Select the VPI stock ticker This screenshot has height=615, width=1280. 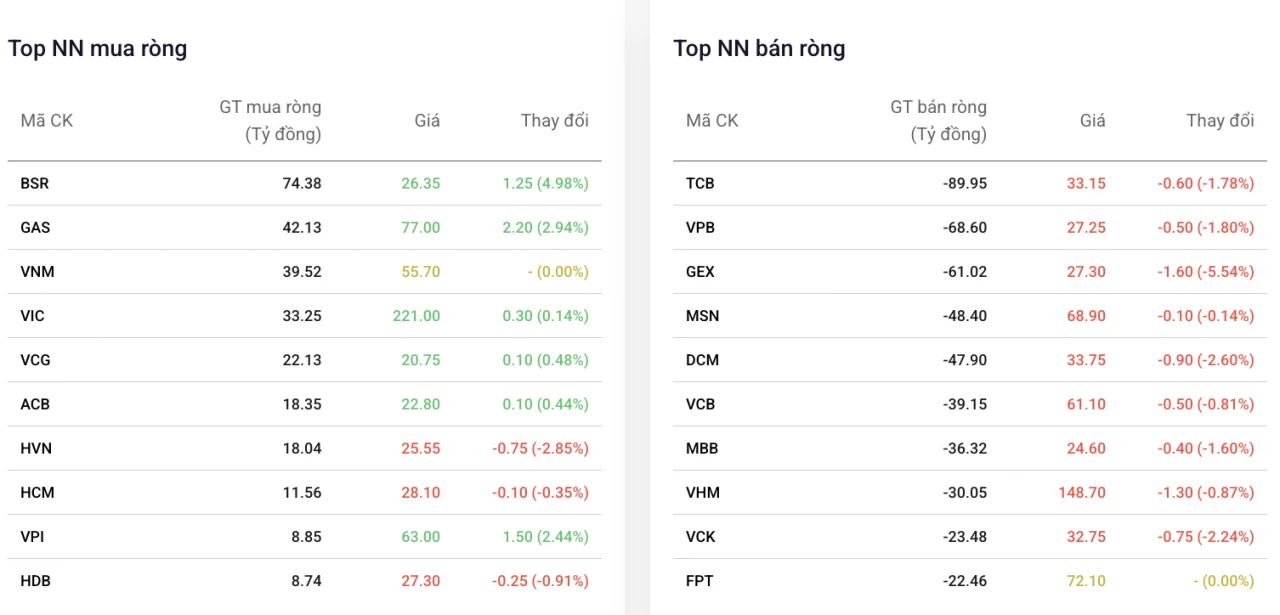tap(32, 536)
